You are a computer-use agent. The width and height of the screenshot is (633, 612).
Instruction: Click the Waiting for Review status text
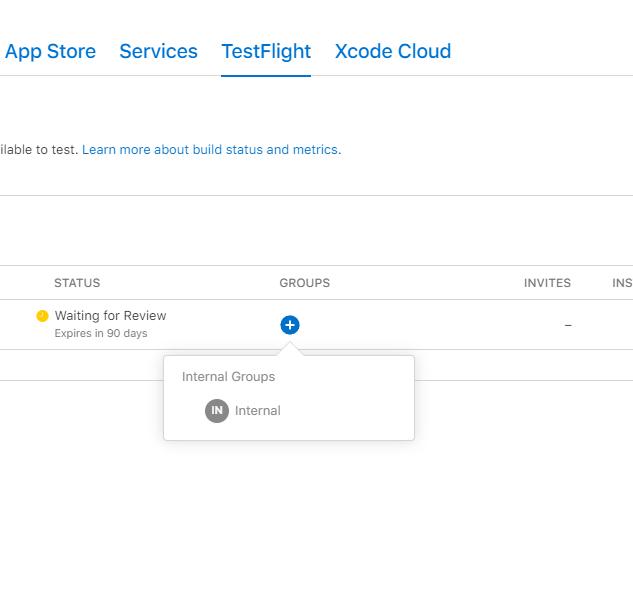110,316
